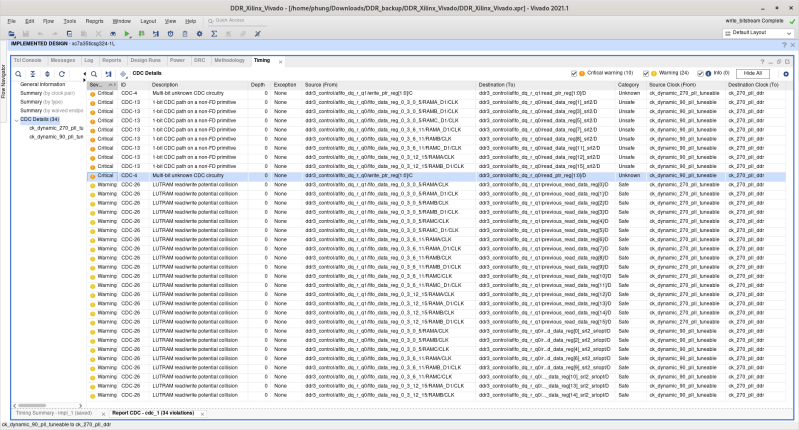Open the Reports menu

click(x=94, y=21)
